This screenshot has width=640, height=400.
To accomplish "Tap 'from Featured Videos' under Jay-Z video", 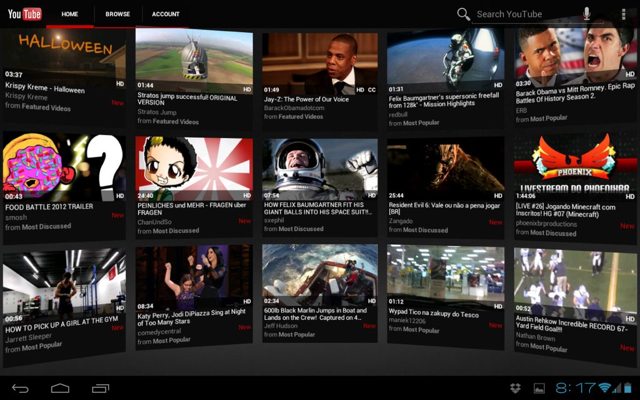I will (293, 117).
